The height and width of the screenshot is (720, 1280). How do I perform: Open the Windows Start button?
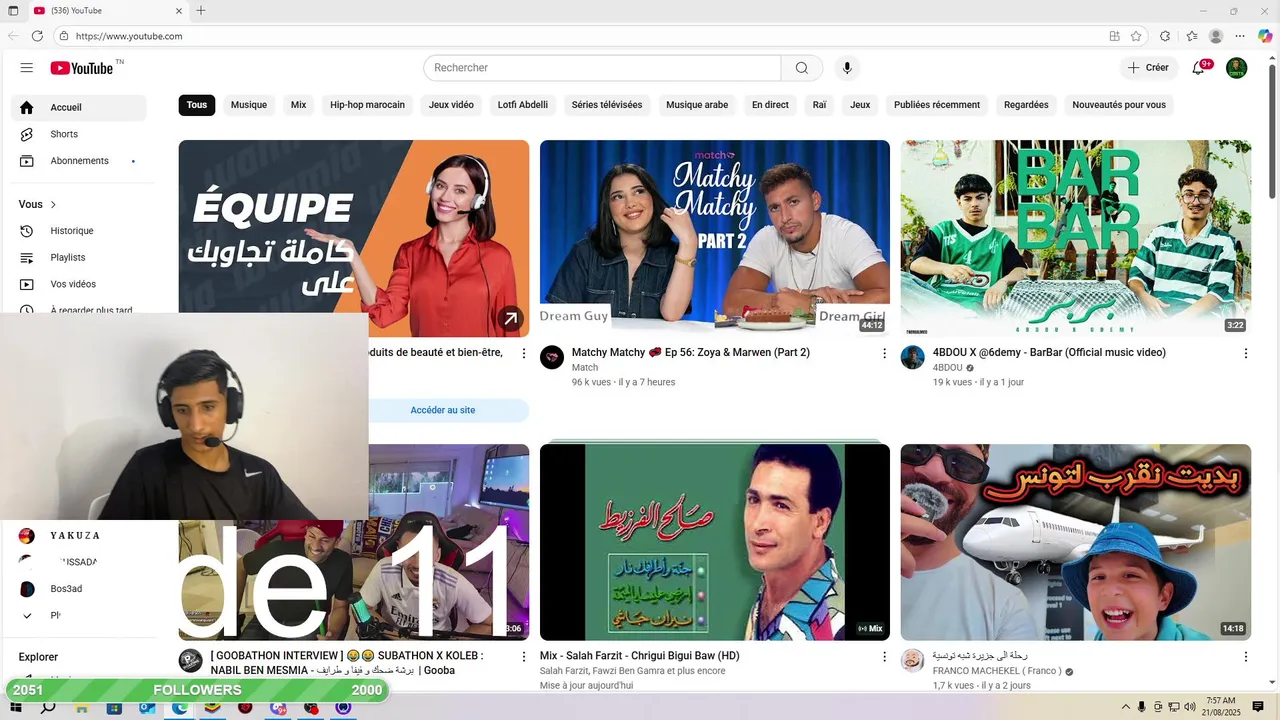pyautogui.click(x=16, y=707)
